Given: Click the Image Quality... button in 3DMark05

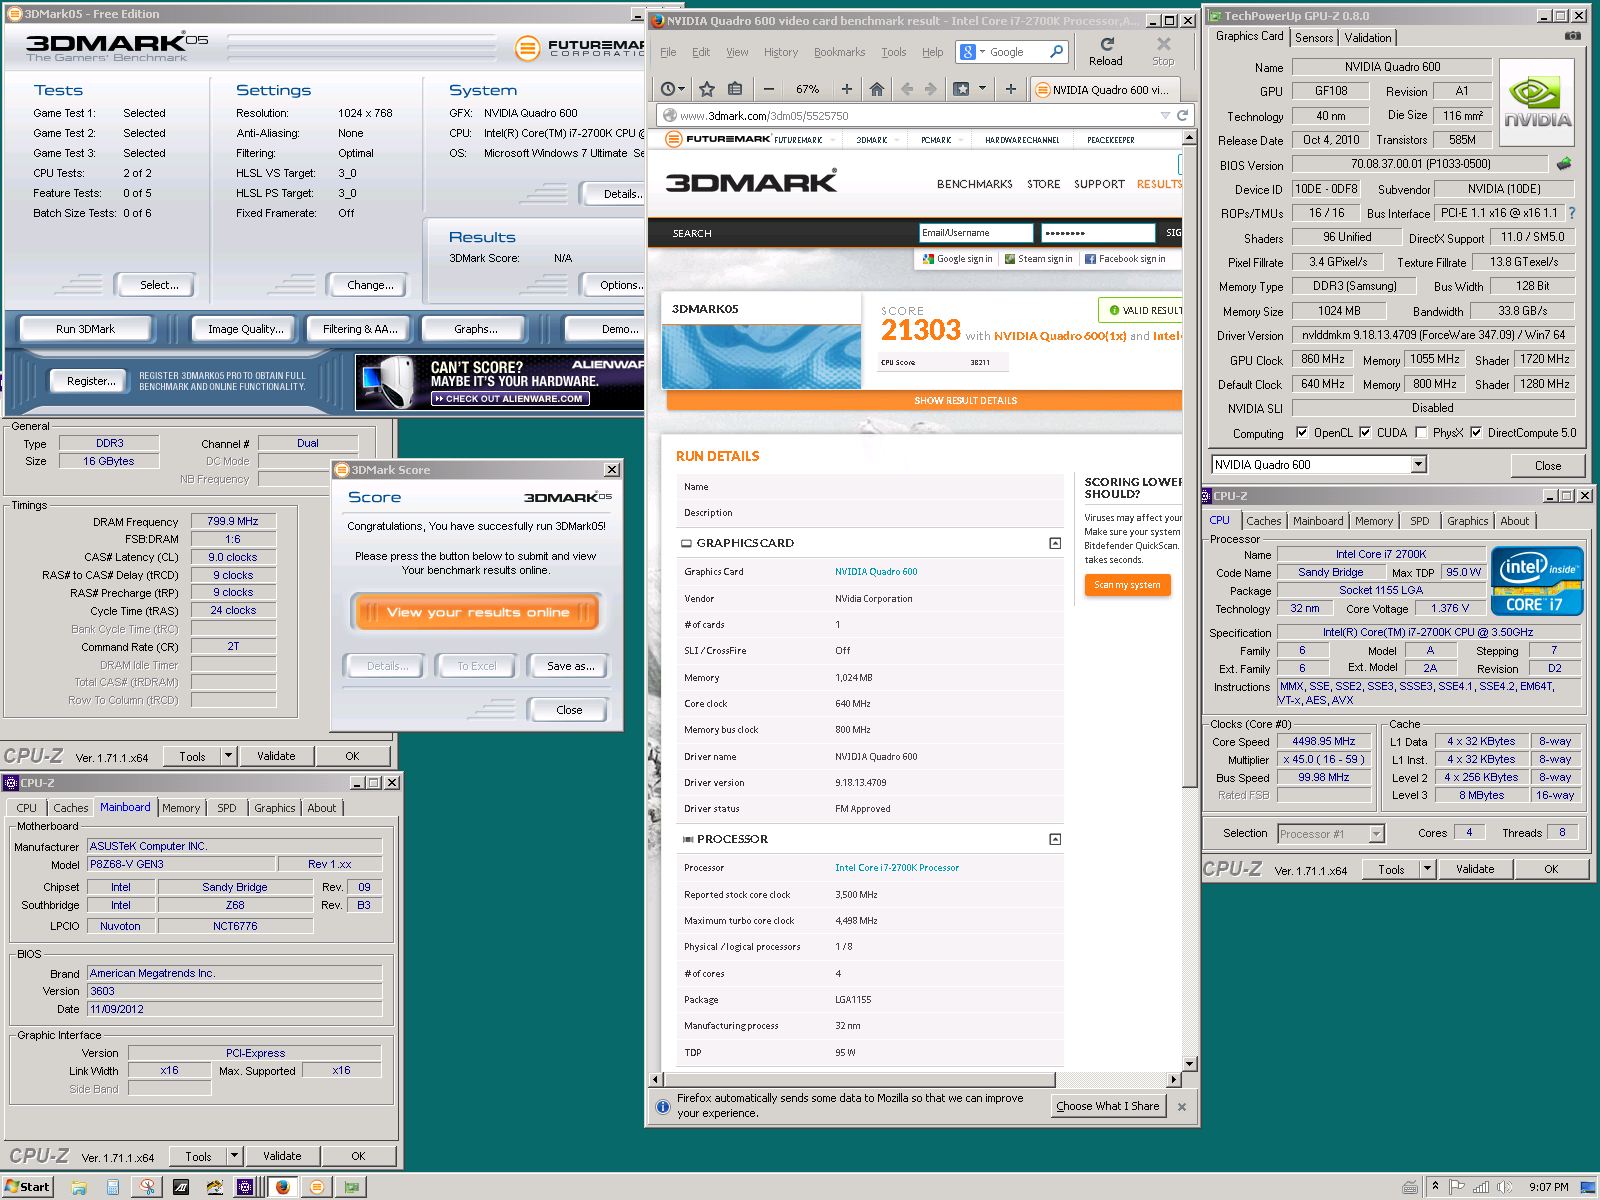Looking at the screenshot, I should pyautogui.click(x=246, y=329).
